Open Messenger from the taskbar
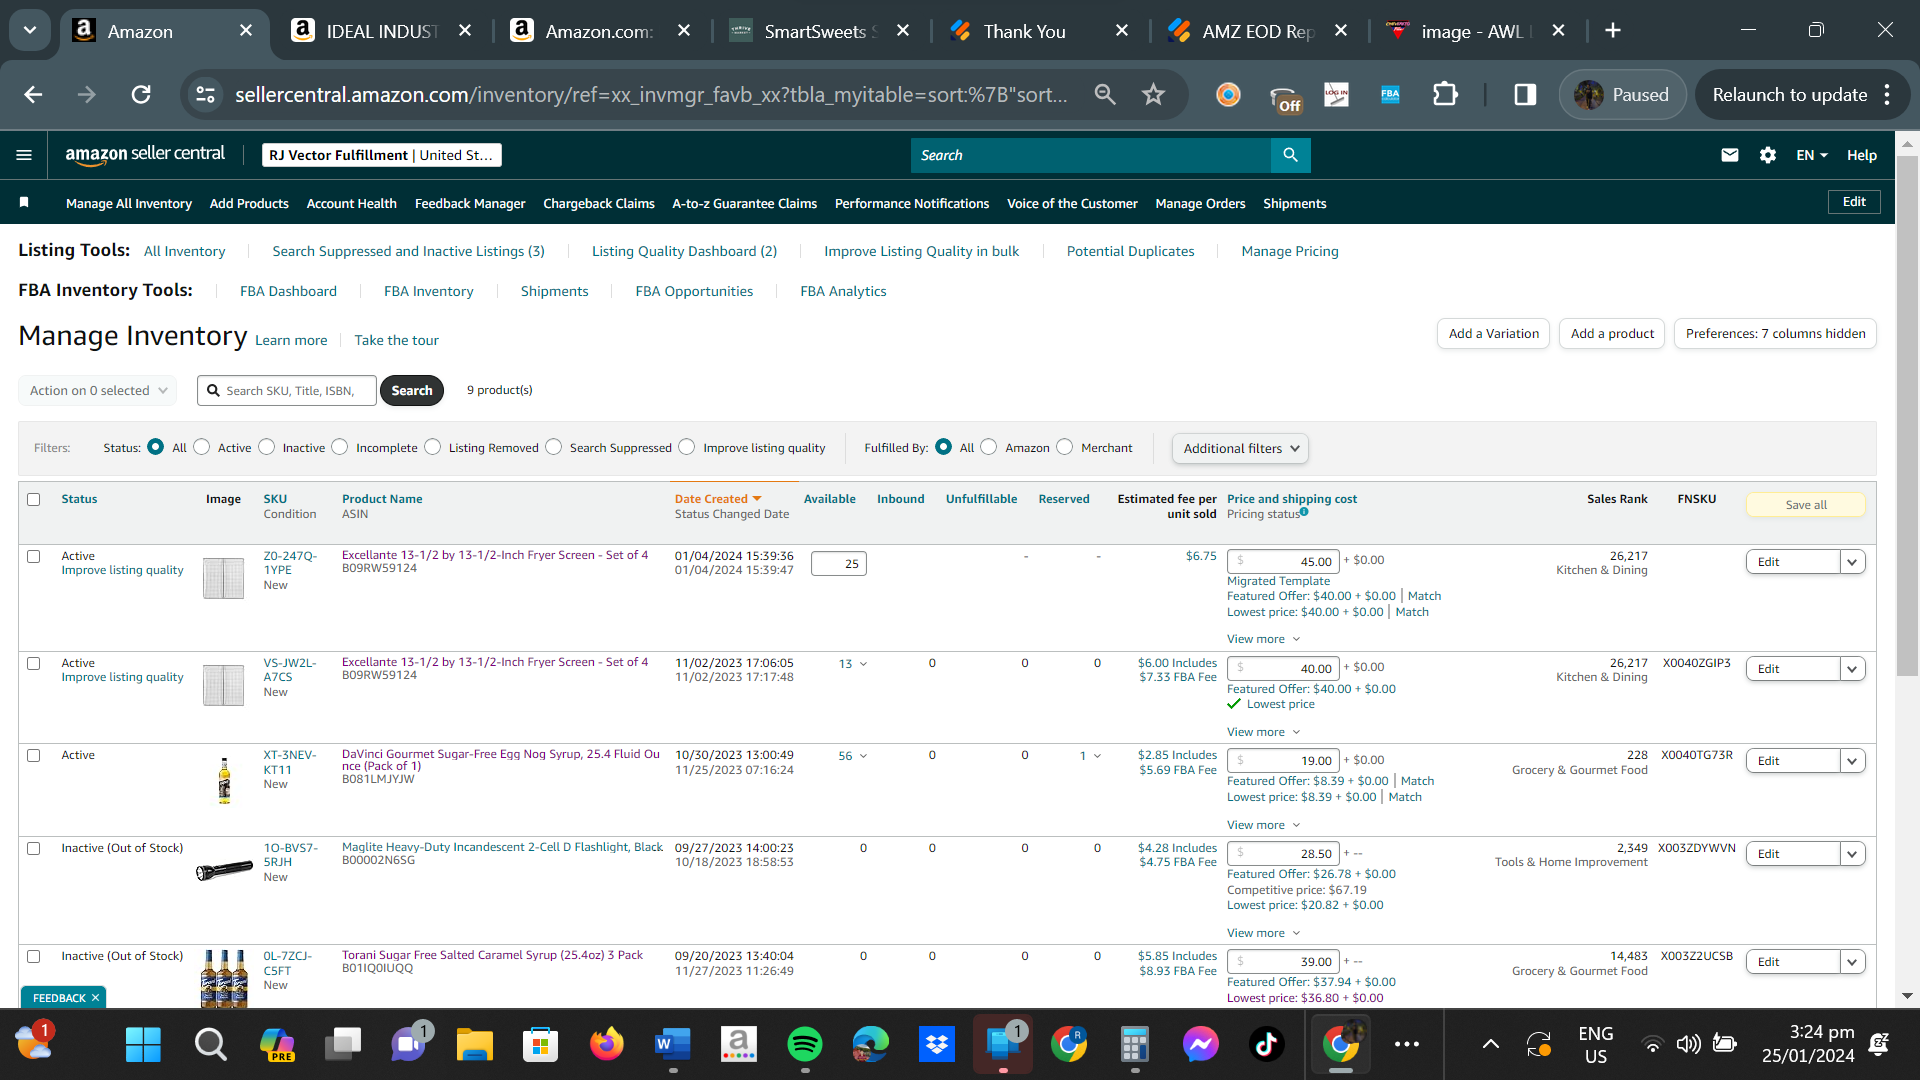 click(1200, 1045)
